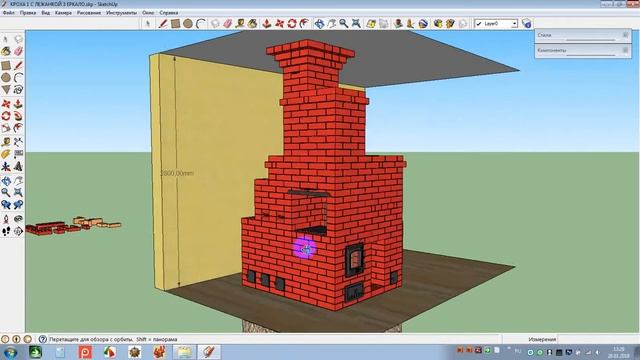Select the Circle tool in top toolbar
Viewport: 640px width, 360px height.
point(188,24)
